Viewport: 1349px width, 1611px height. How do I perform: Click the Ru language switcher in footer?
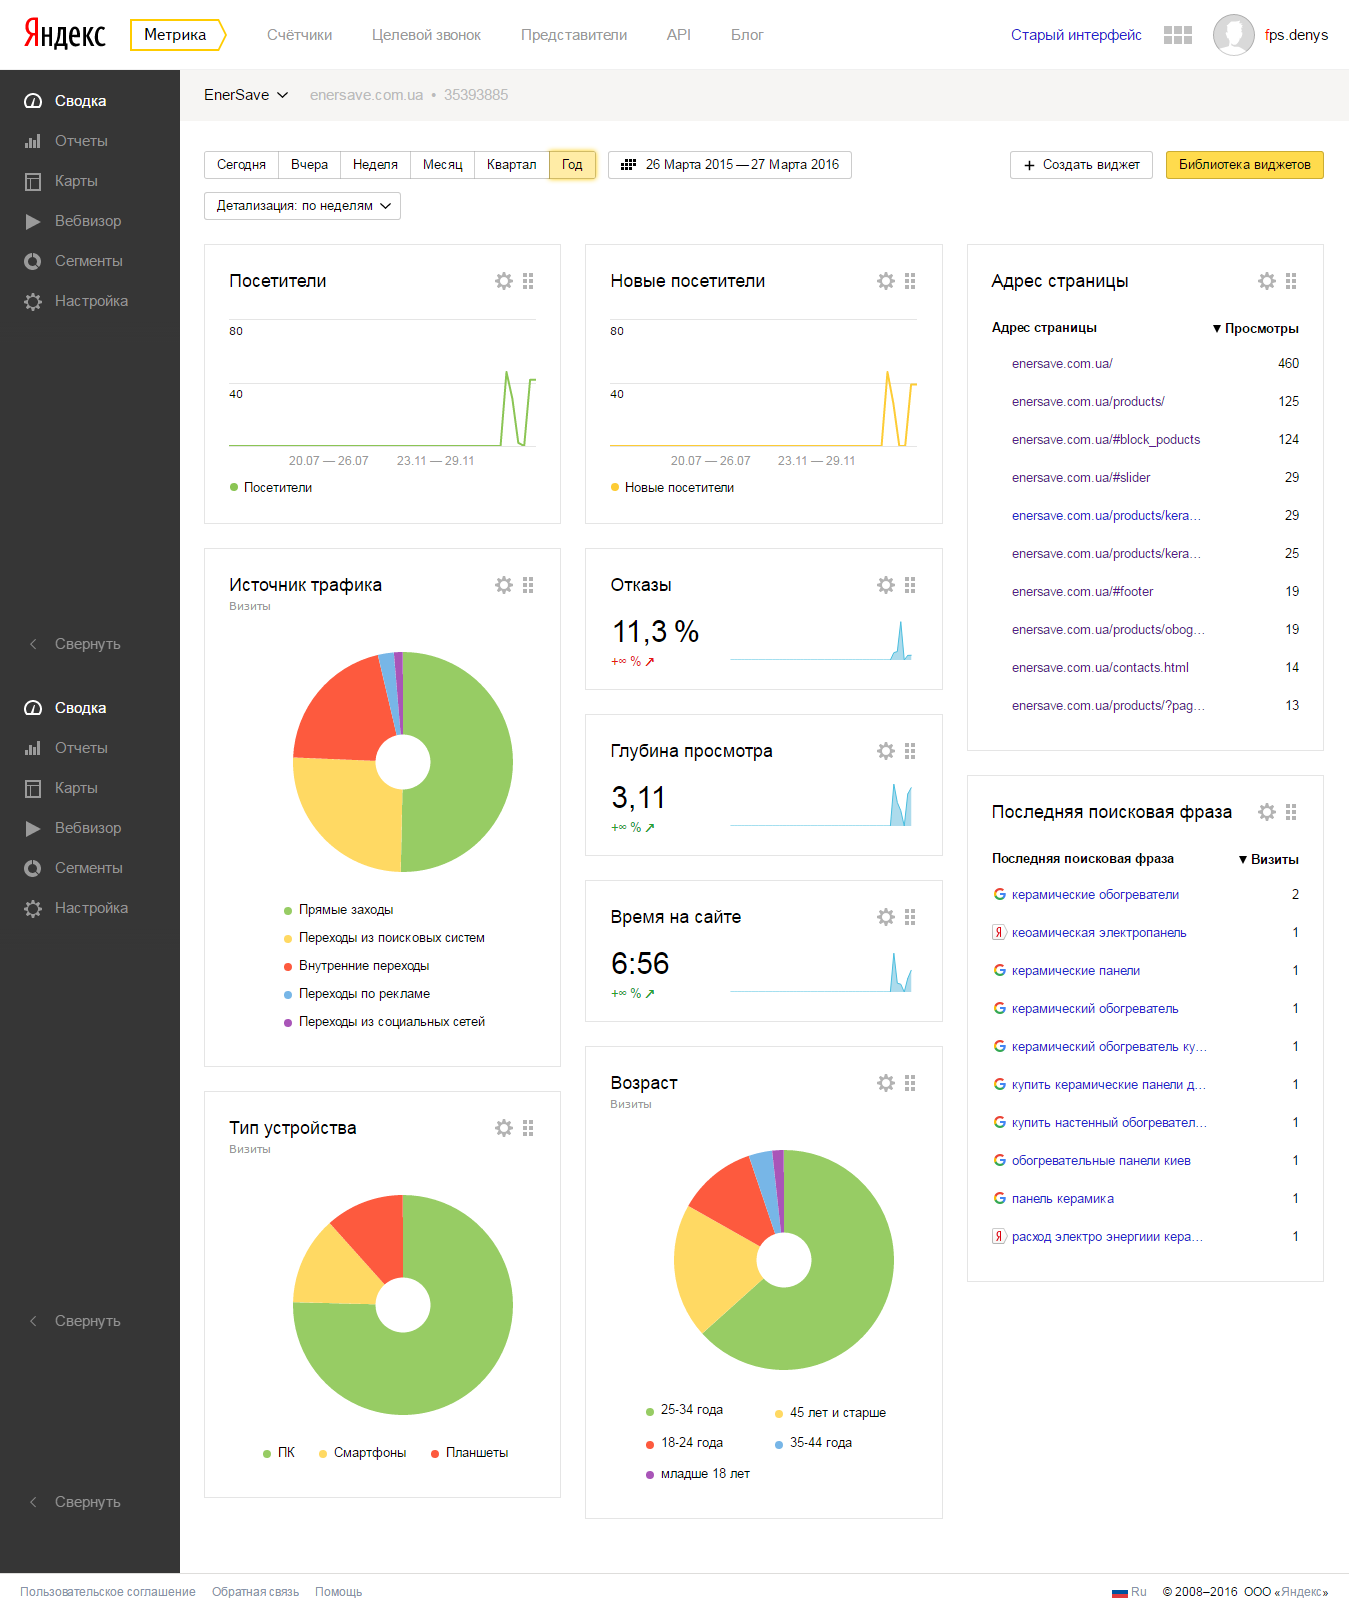[1129, 1592]
